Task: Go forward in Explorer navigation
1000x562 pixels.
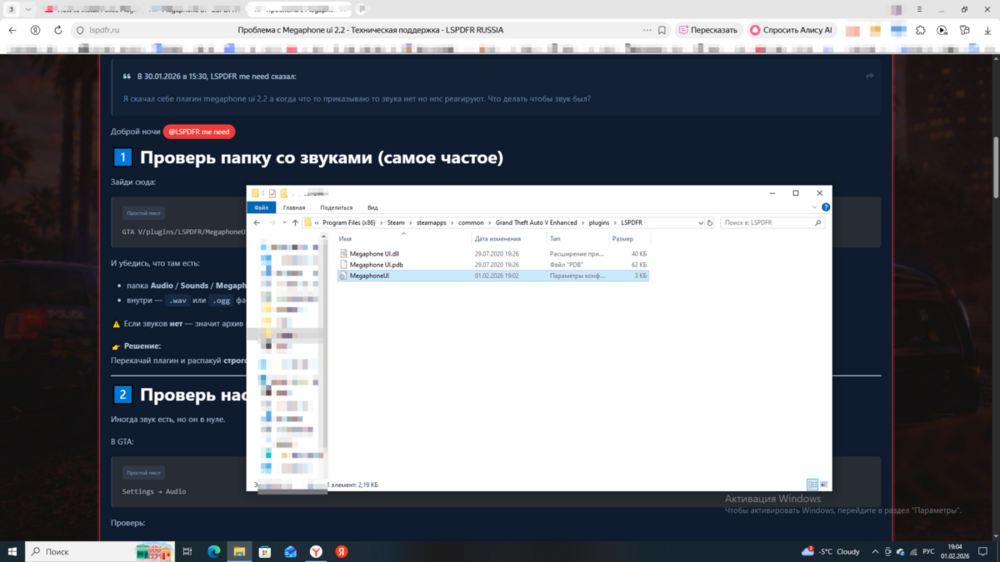Action: [272, 223]
